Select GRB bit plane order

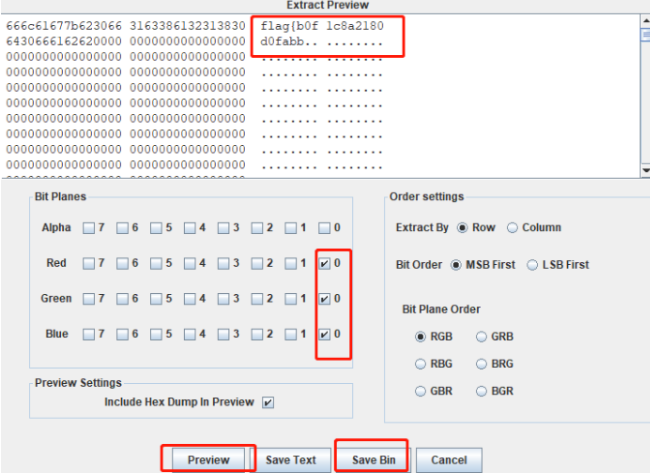click(x=482, y=337)
